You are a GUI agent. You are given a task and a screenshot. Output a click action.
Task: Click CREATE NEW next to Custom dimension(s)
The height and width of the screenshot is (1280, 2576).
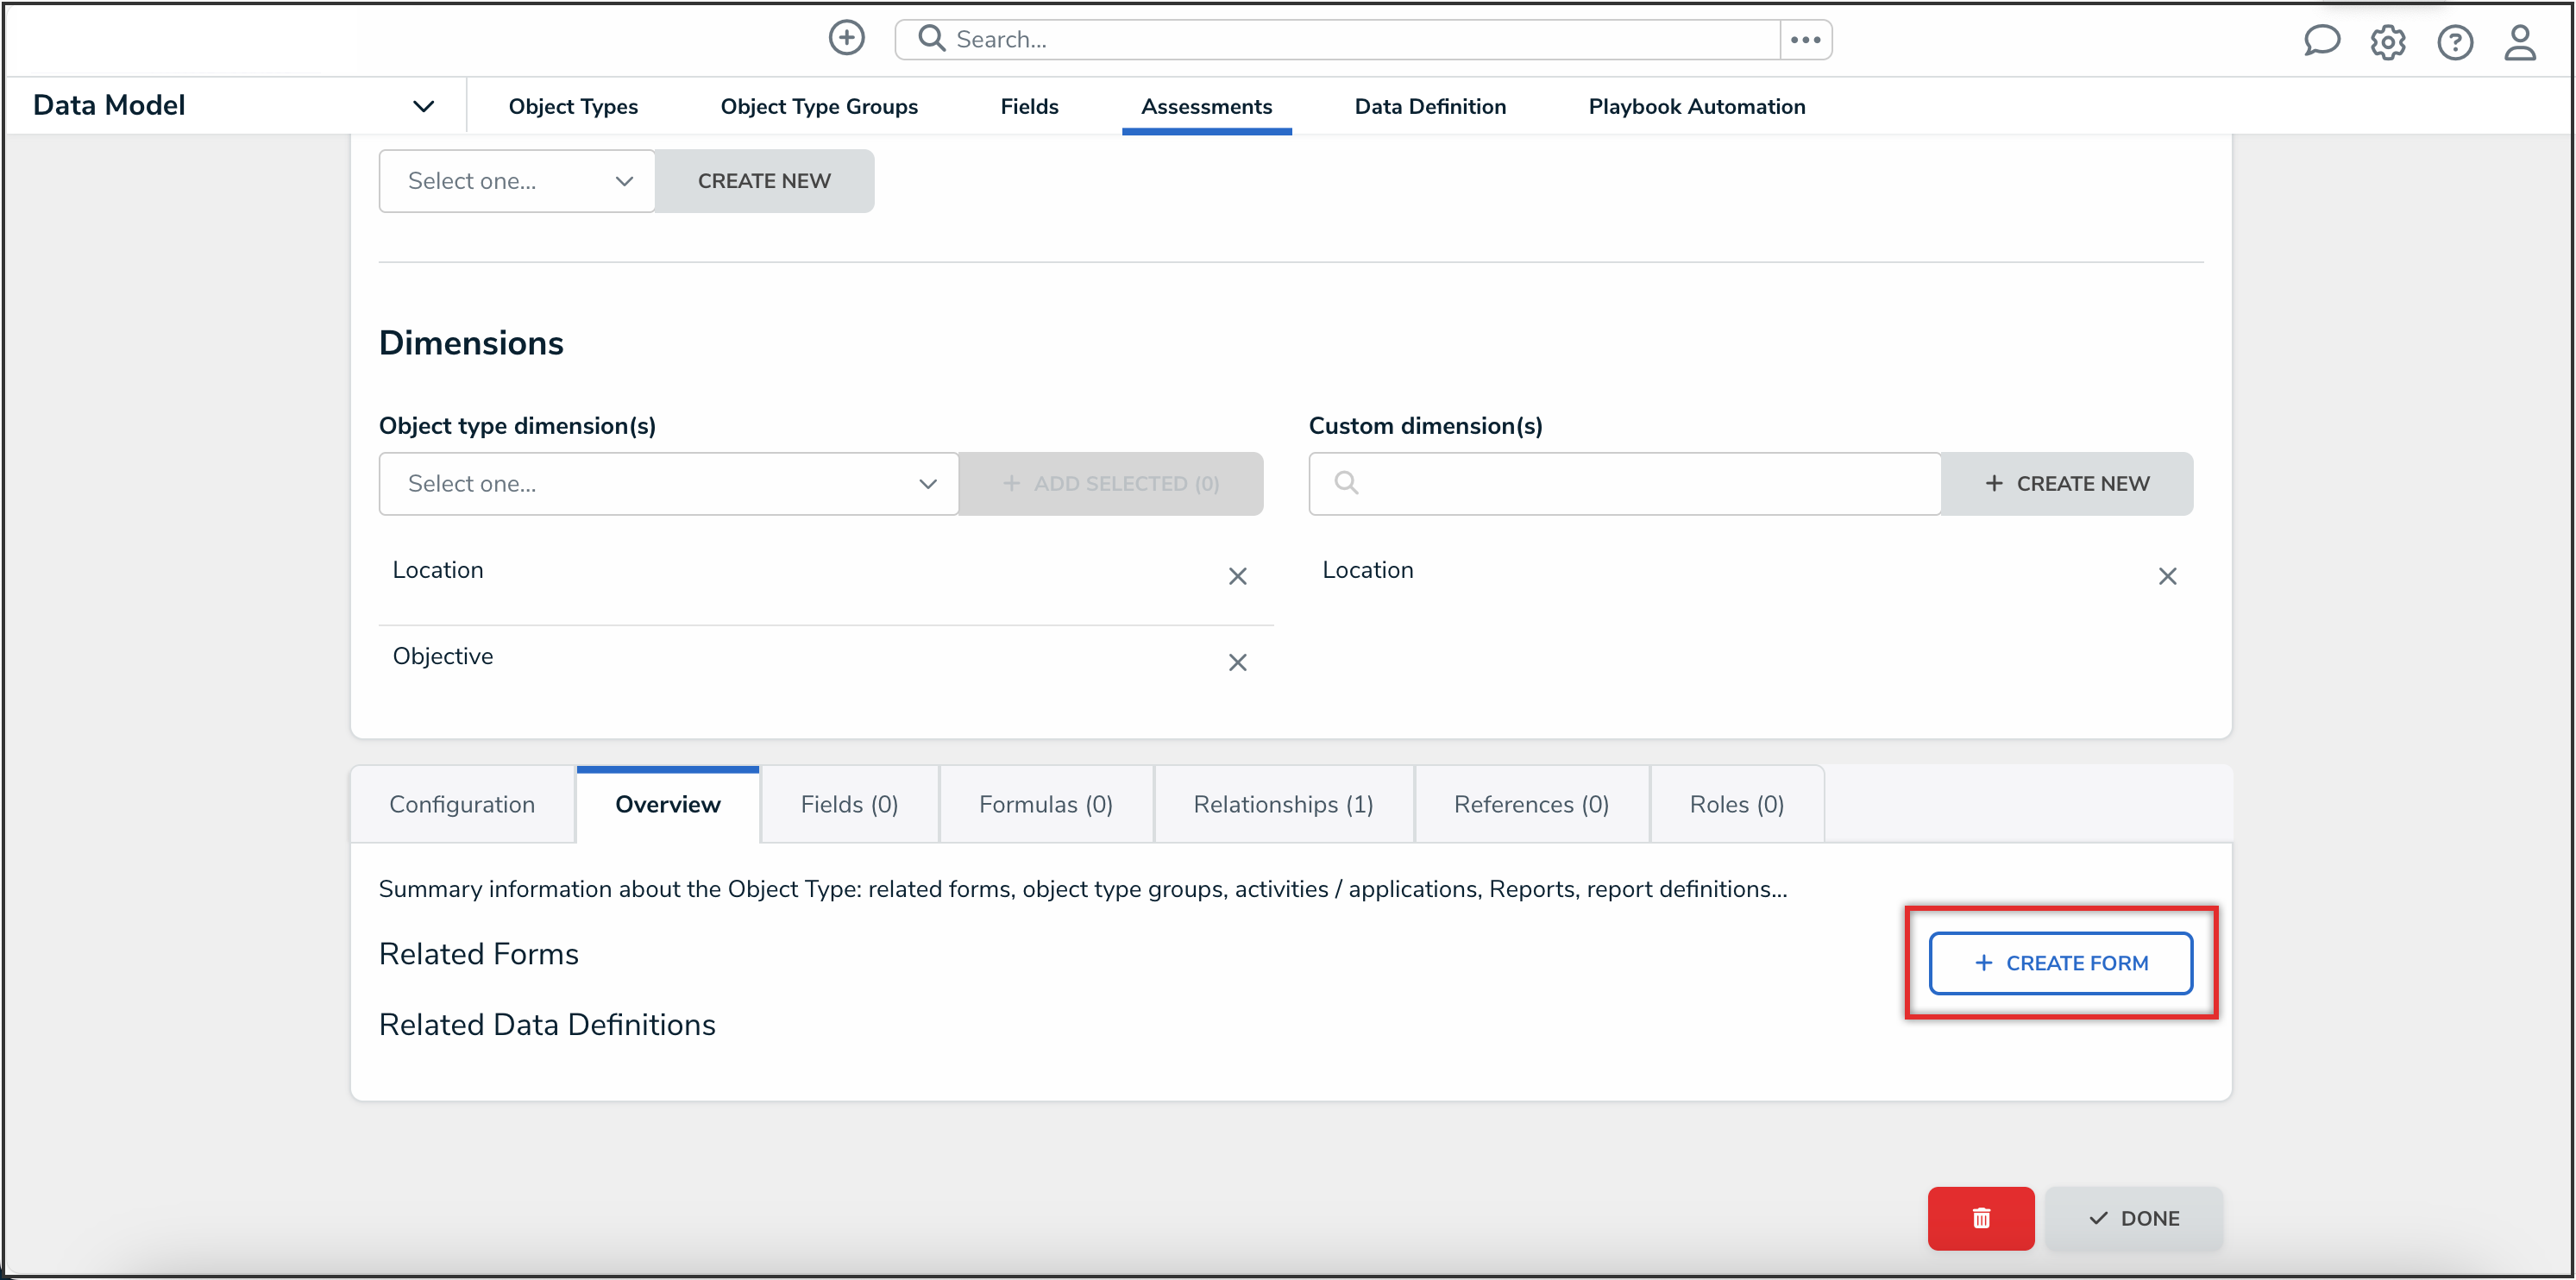[2068, 483]
